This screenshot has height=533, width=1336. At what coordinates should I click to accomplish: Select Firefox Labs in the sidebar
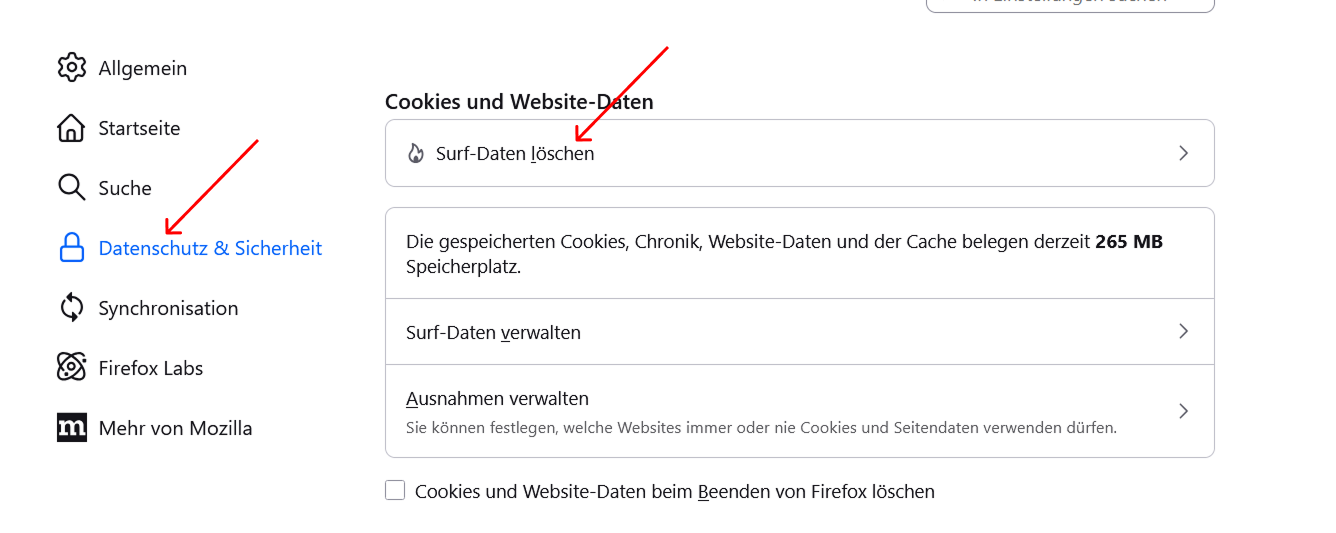coord(151,368)
